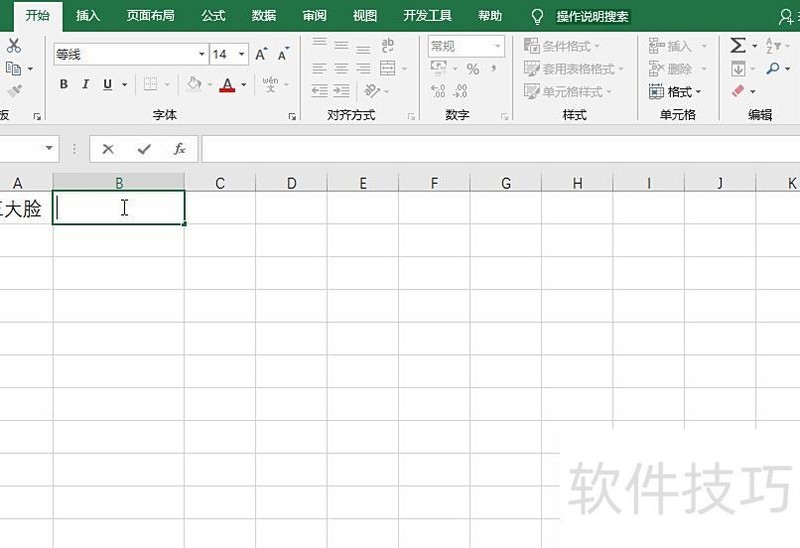
Task: Click the AutoSum sigma icon
Action: [738, 45]
